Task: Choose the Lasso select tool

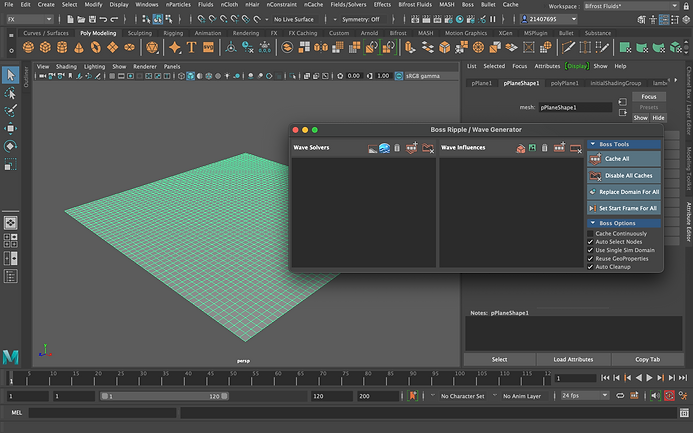Action: 10,93
